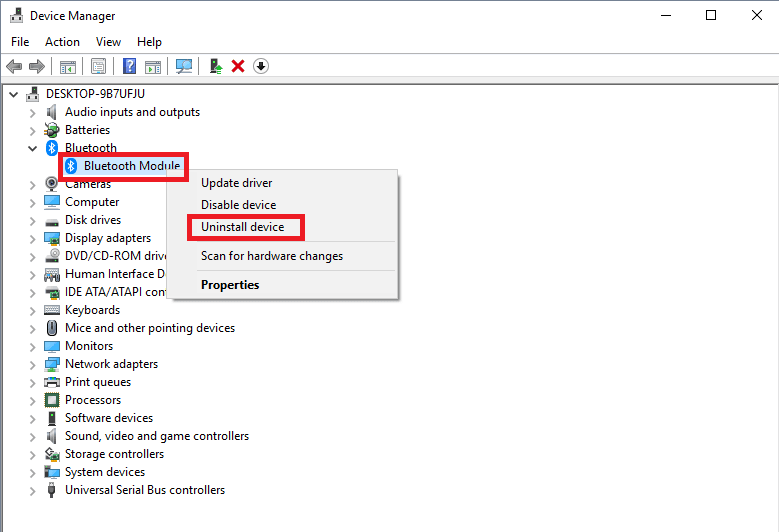Click the Forward arrow toolbar icon

click(37, 66)
